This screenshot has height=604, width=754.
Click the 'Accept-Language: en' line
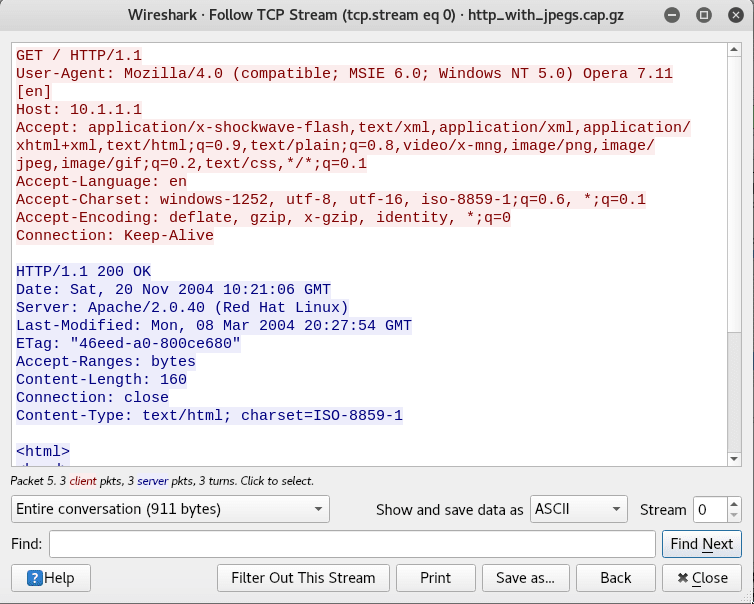click(x=101, y=181)
